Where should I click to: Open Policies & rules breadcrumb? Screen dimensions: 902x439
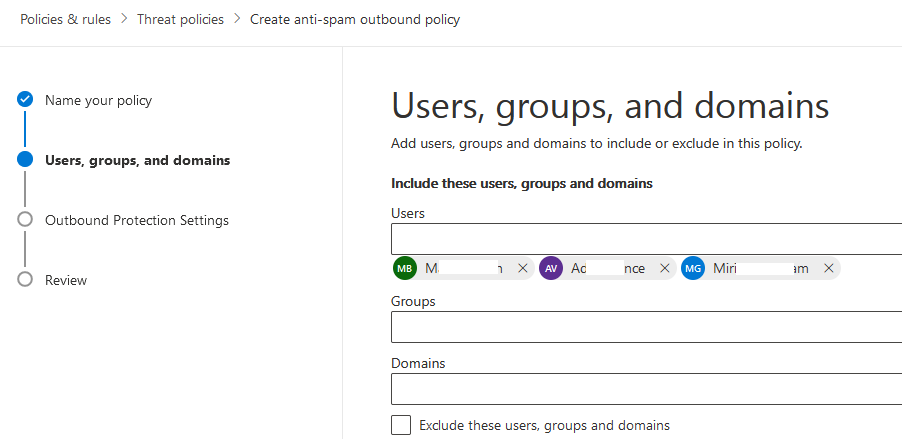click(x=66, y=19)
